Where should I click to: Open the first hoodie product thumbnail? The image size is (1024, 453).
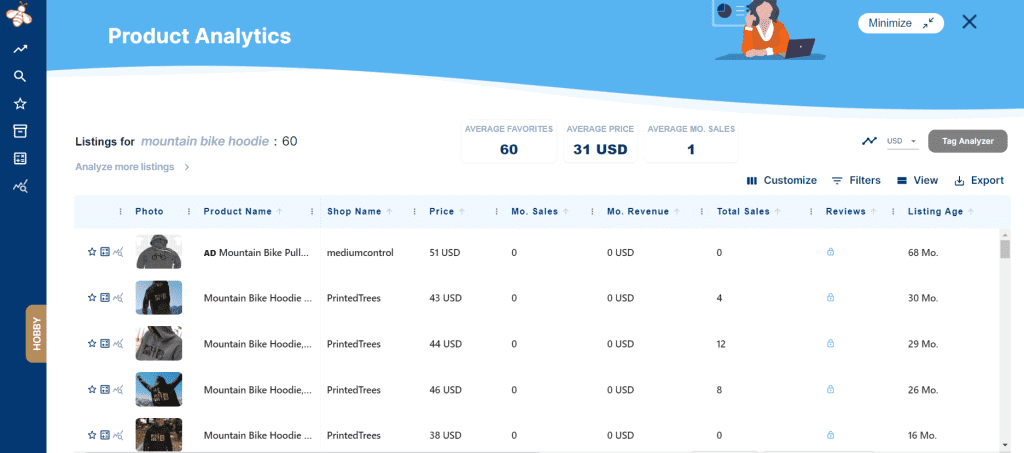point(159,252)
